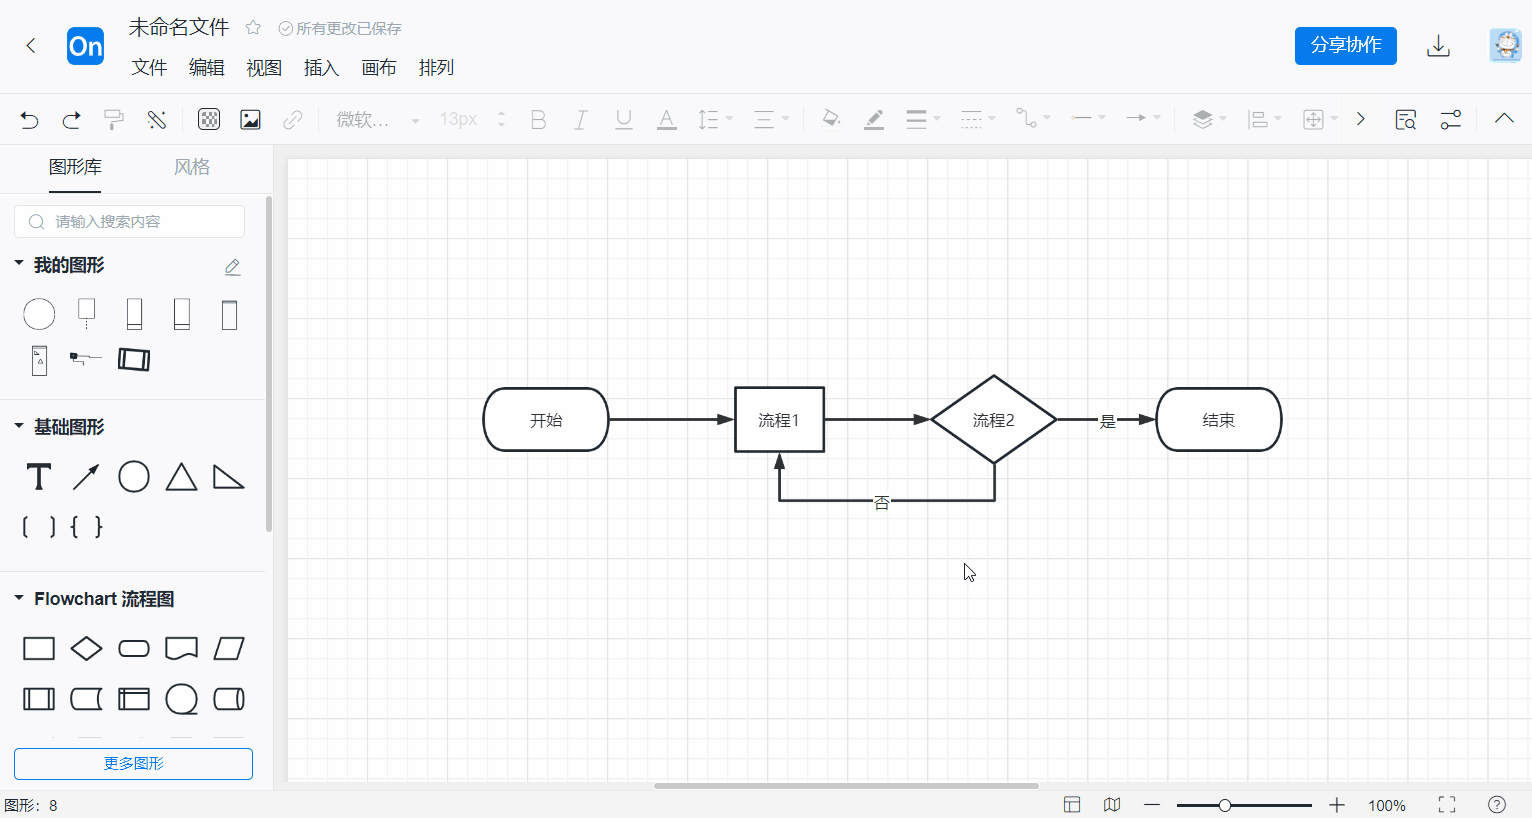Screen dimensions: 1532x818
Task: Click the help question mark icon
Action: click(x=1497, y=805)
